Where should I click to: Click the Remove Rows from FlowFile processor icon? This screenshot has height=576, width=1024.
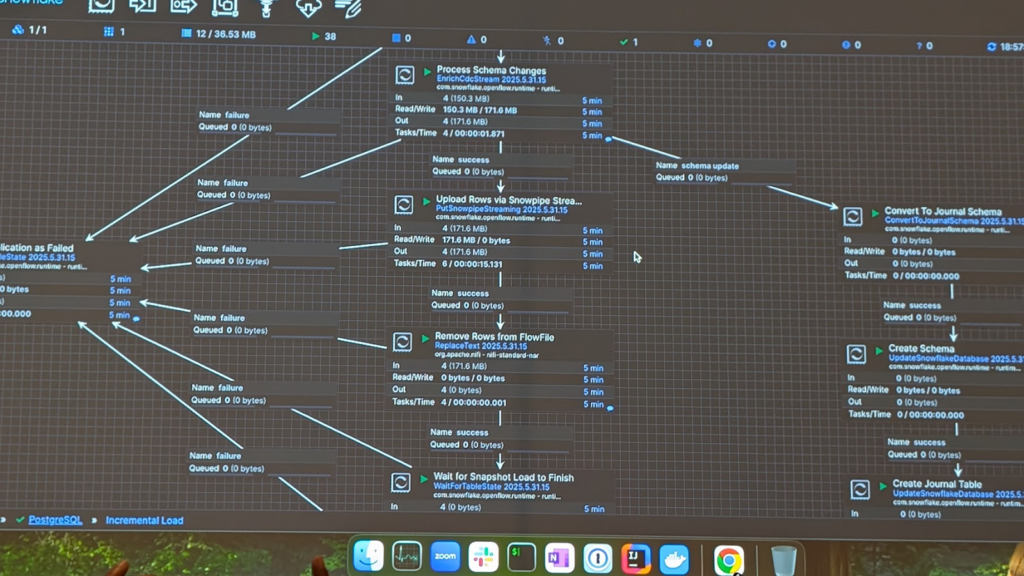tap(402, 342)
